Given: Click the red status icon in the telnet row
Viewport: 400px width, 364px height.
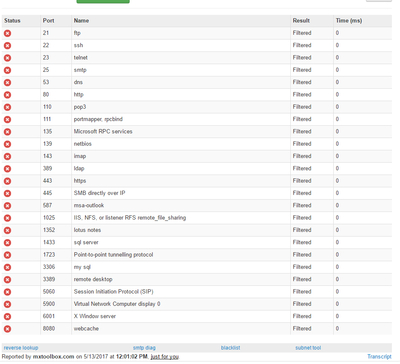Looking at the screenshot, I should coord(7,58).
